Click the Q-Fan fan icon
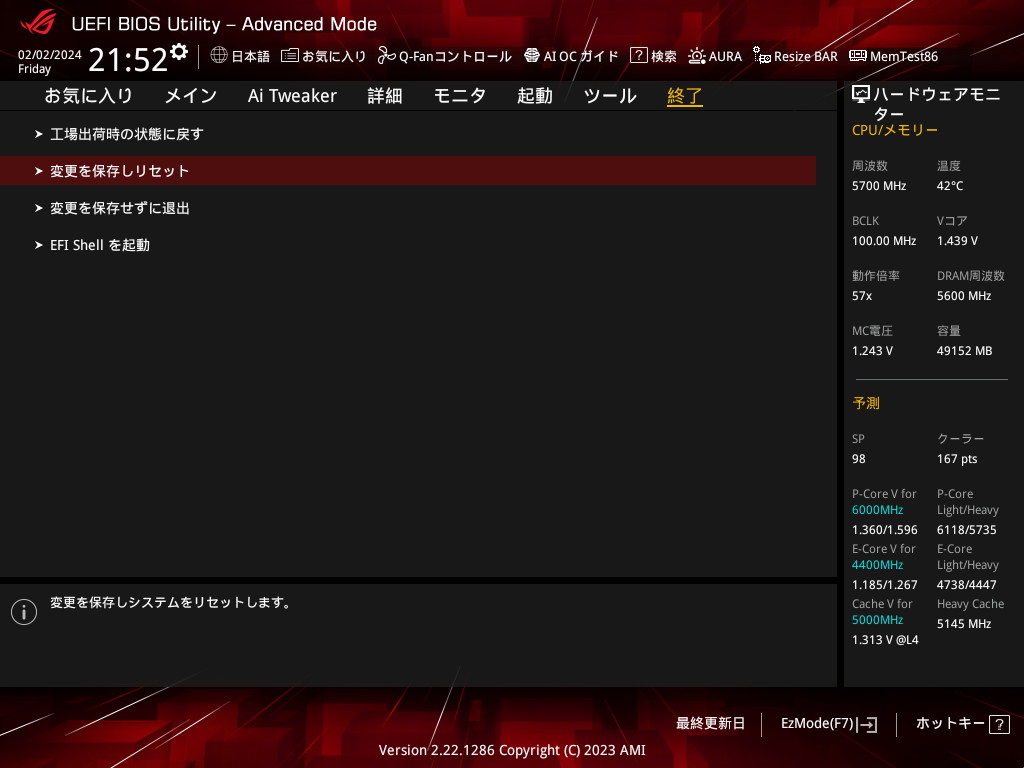Screen dimensions: 1024x768 [x=387, y=56]
